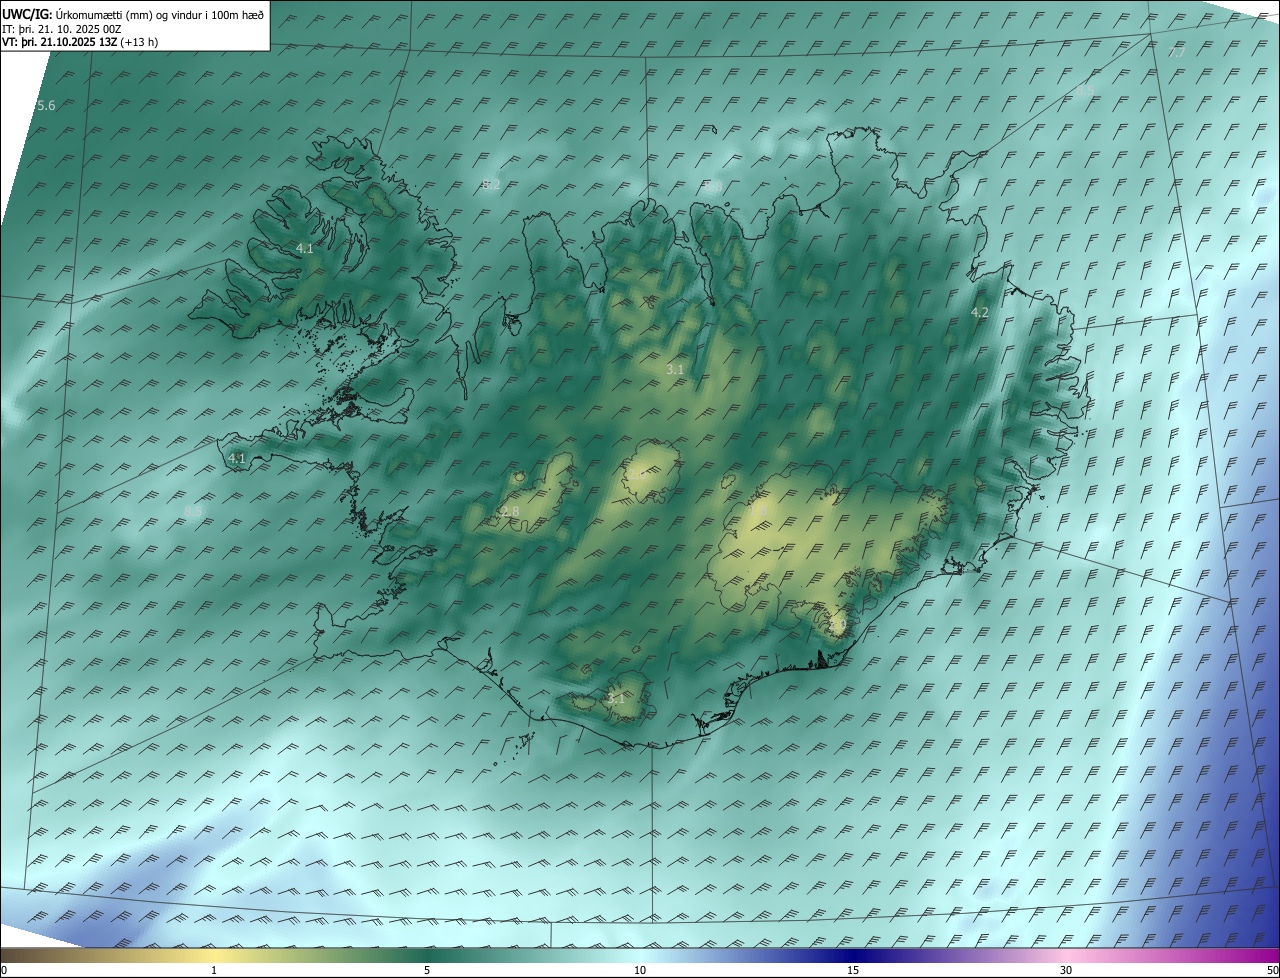
Task: Click the 3.1 value in north-central highlands
Action: point(675,370)
